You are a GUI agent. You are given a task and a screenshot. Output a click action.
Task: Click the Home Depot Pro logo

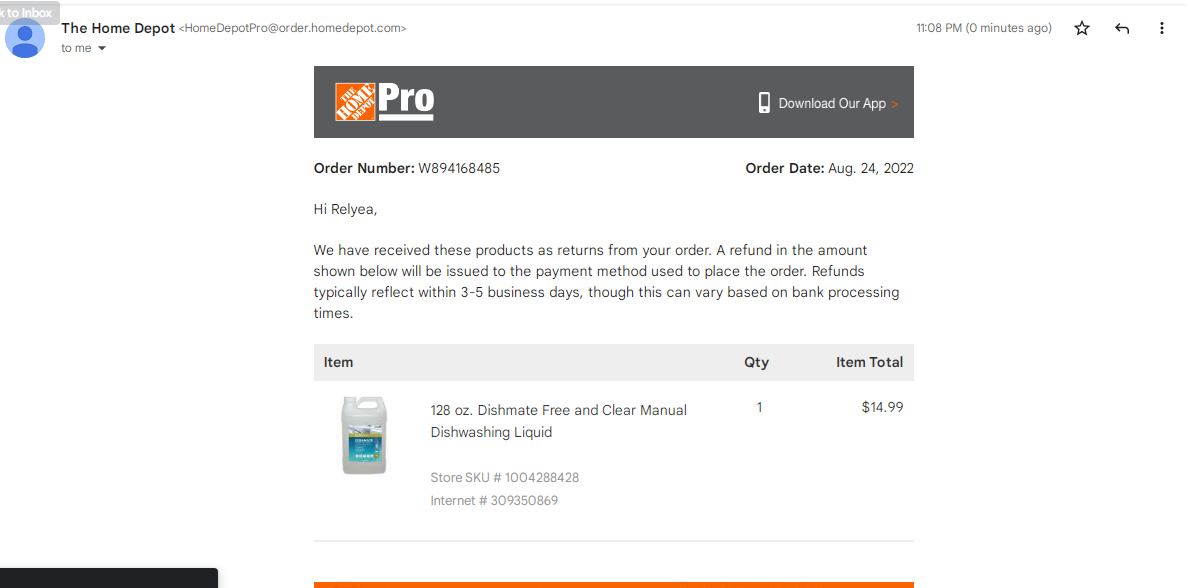tap(384, 102)
